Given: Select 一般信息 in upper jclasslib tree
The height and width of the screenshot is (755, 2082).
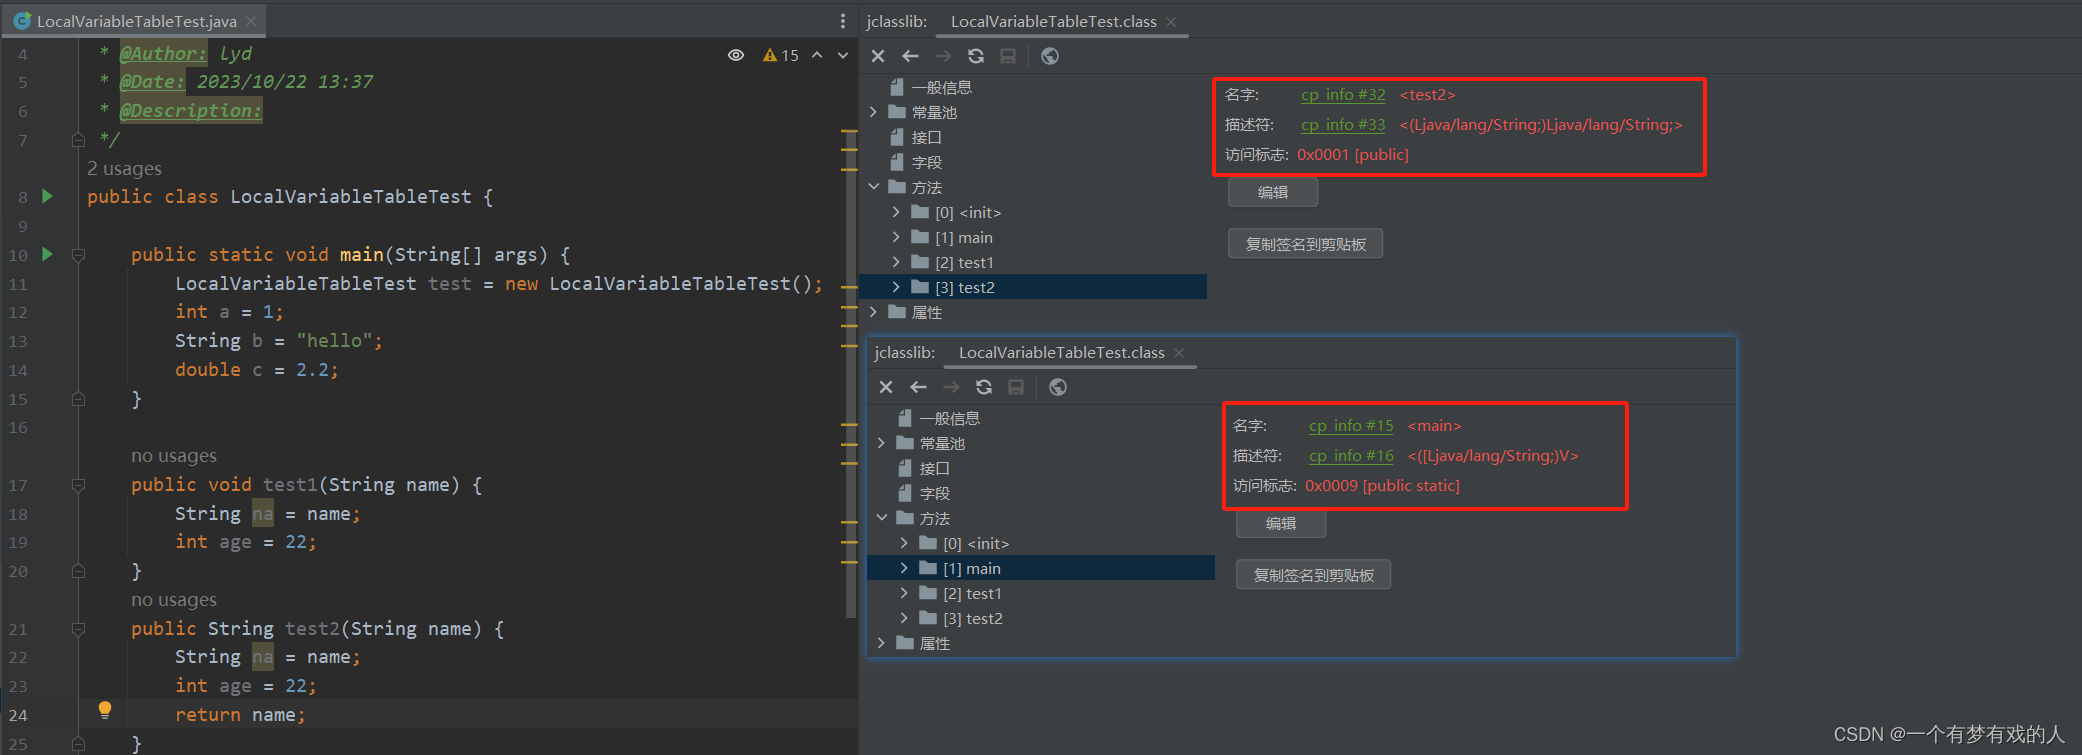Looking at the screenshot, I should [x=941, y=87].
